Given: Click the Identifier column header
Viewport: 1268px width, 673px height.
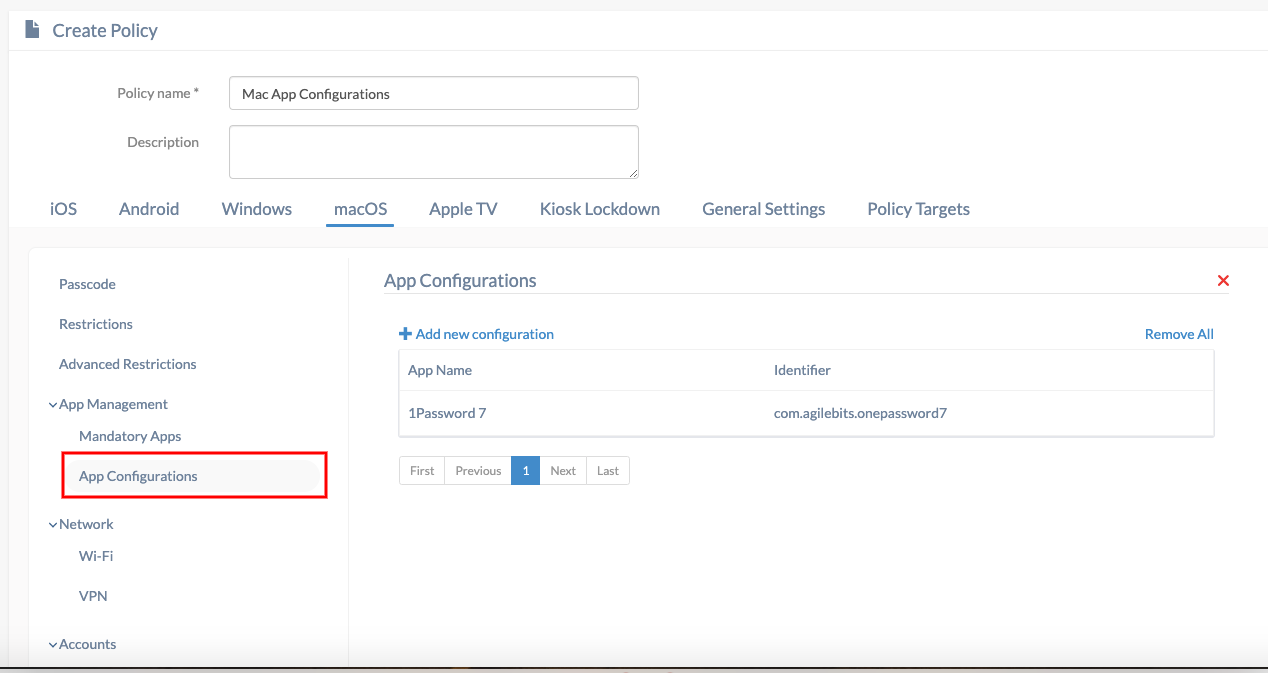Looking at the screenshot, I should pos(802,370).
